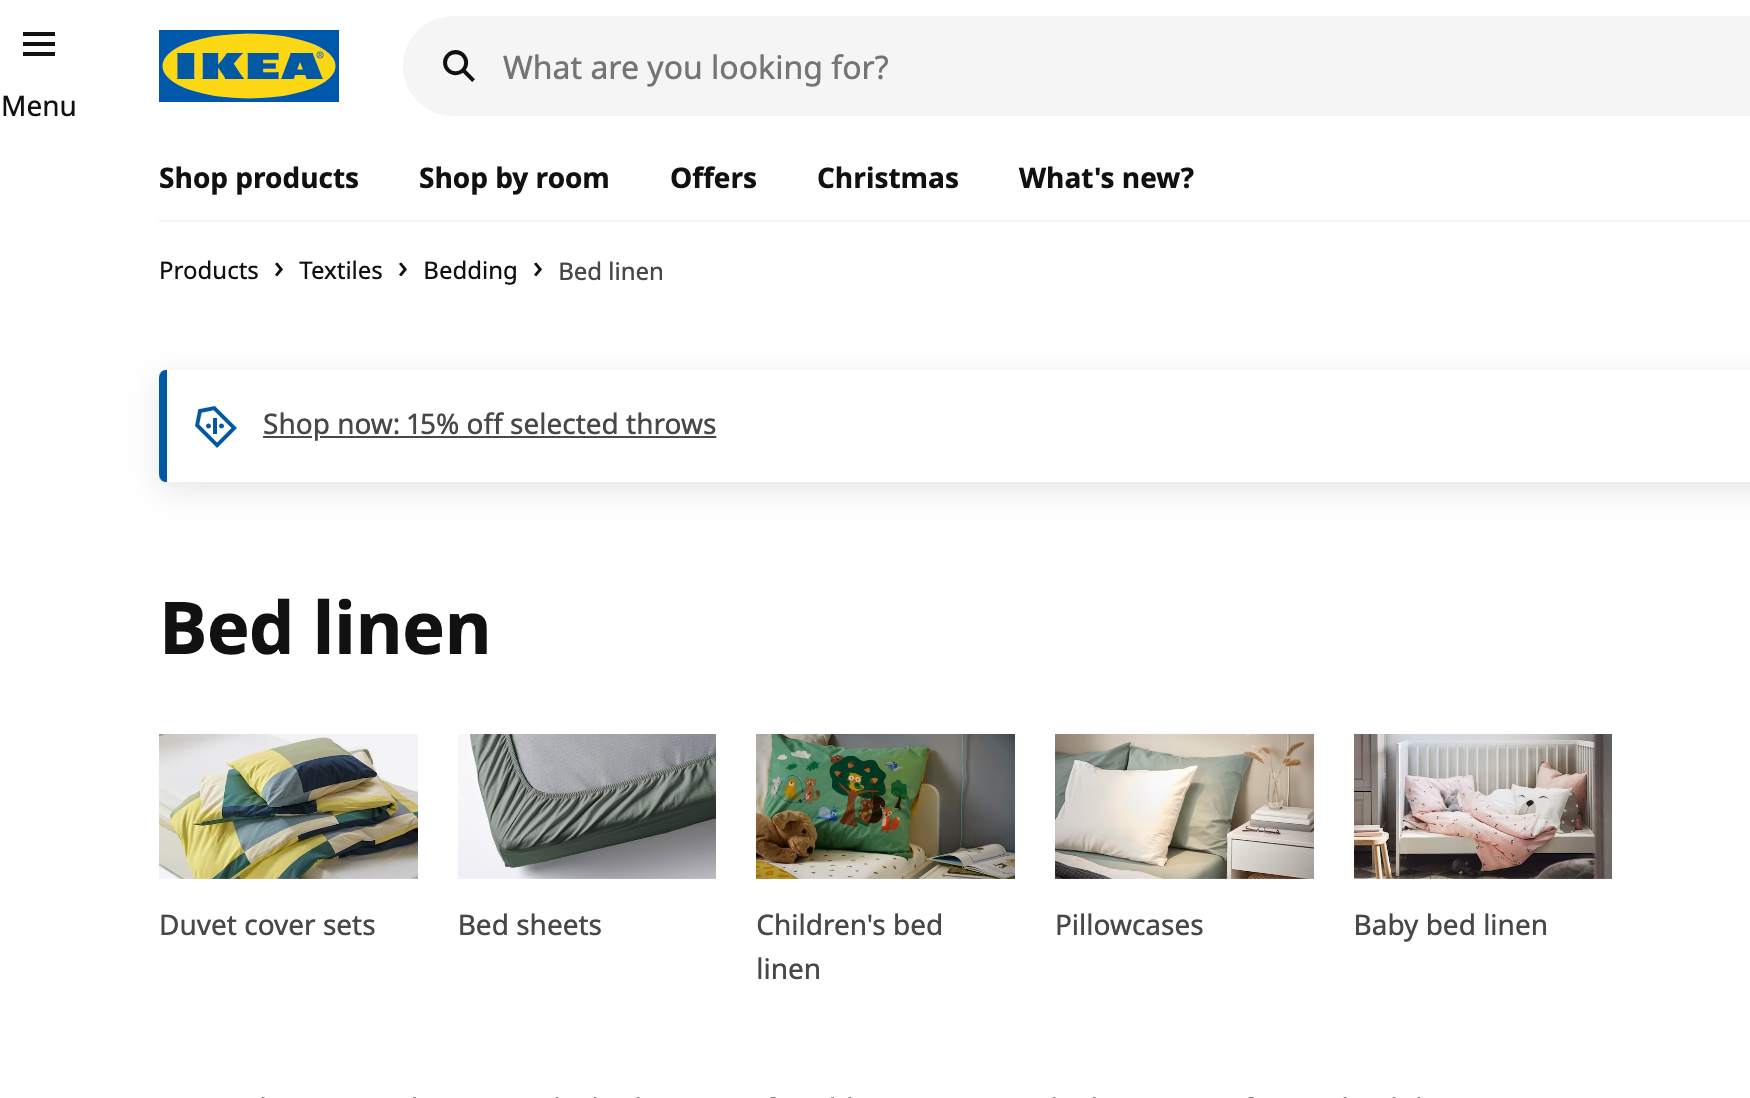Select the Children's bed linen image
The height and width of the screenshot is (1098, 1750).
885,806
